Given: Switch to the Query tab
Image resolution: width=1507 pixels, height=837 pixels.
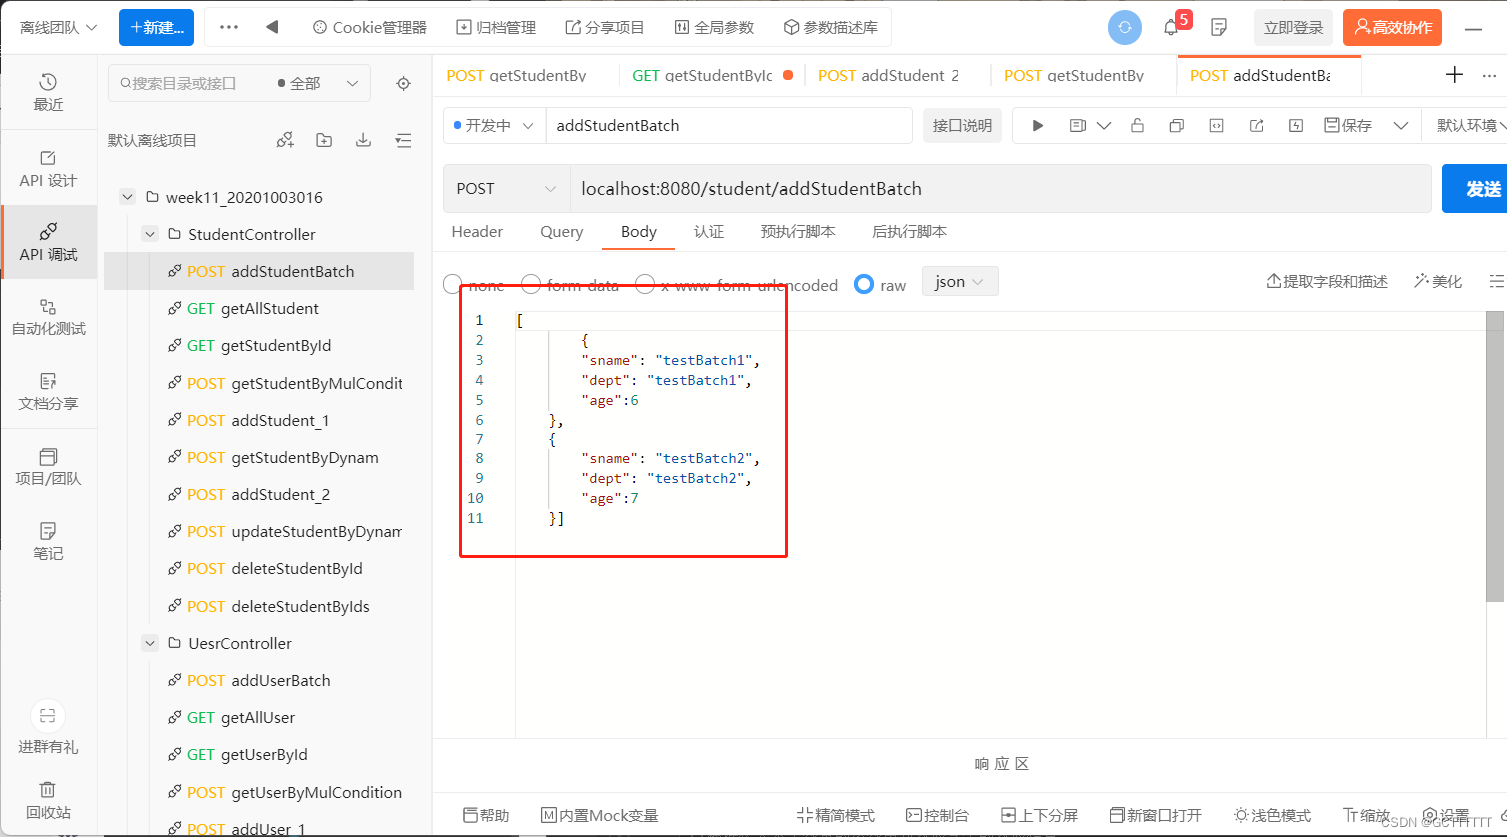Looking at the screenshot, I should pyautogui.click(x=561, y=231).
